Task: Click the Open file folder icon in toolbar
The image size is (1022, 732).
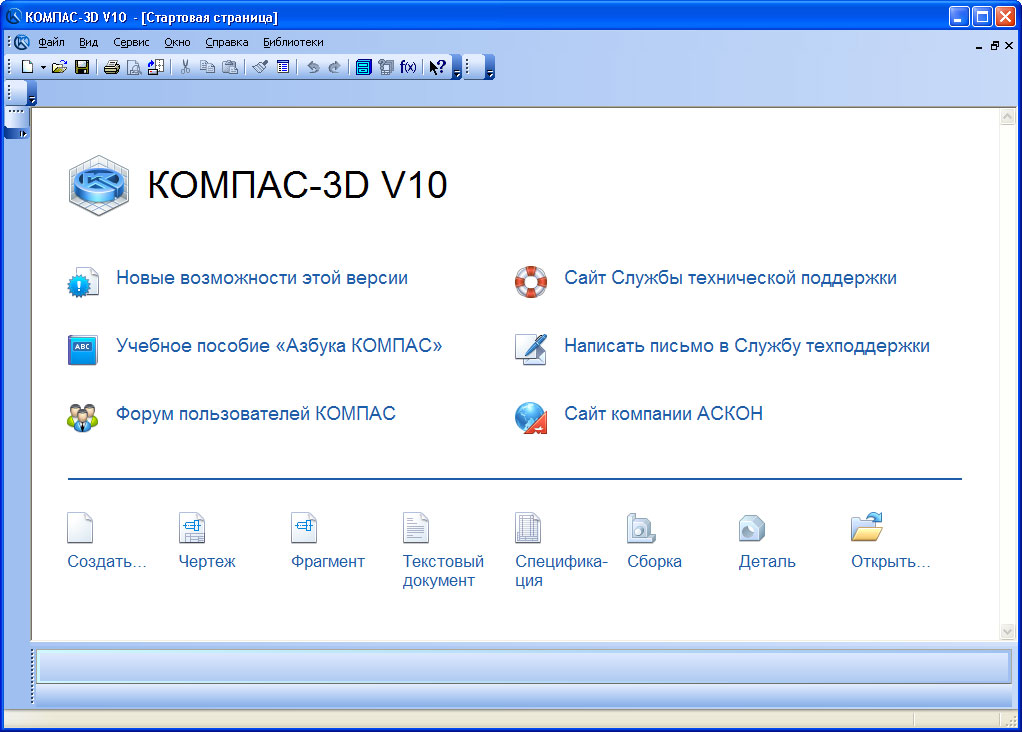Action: (59, 67)
